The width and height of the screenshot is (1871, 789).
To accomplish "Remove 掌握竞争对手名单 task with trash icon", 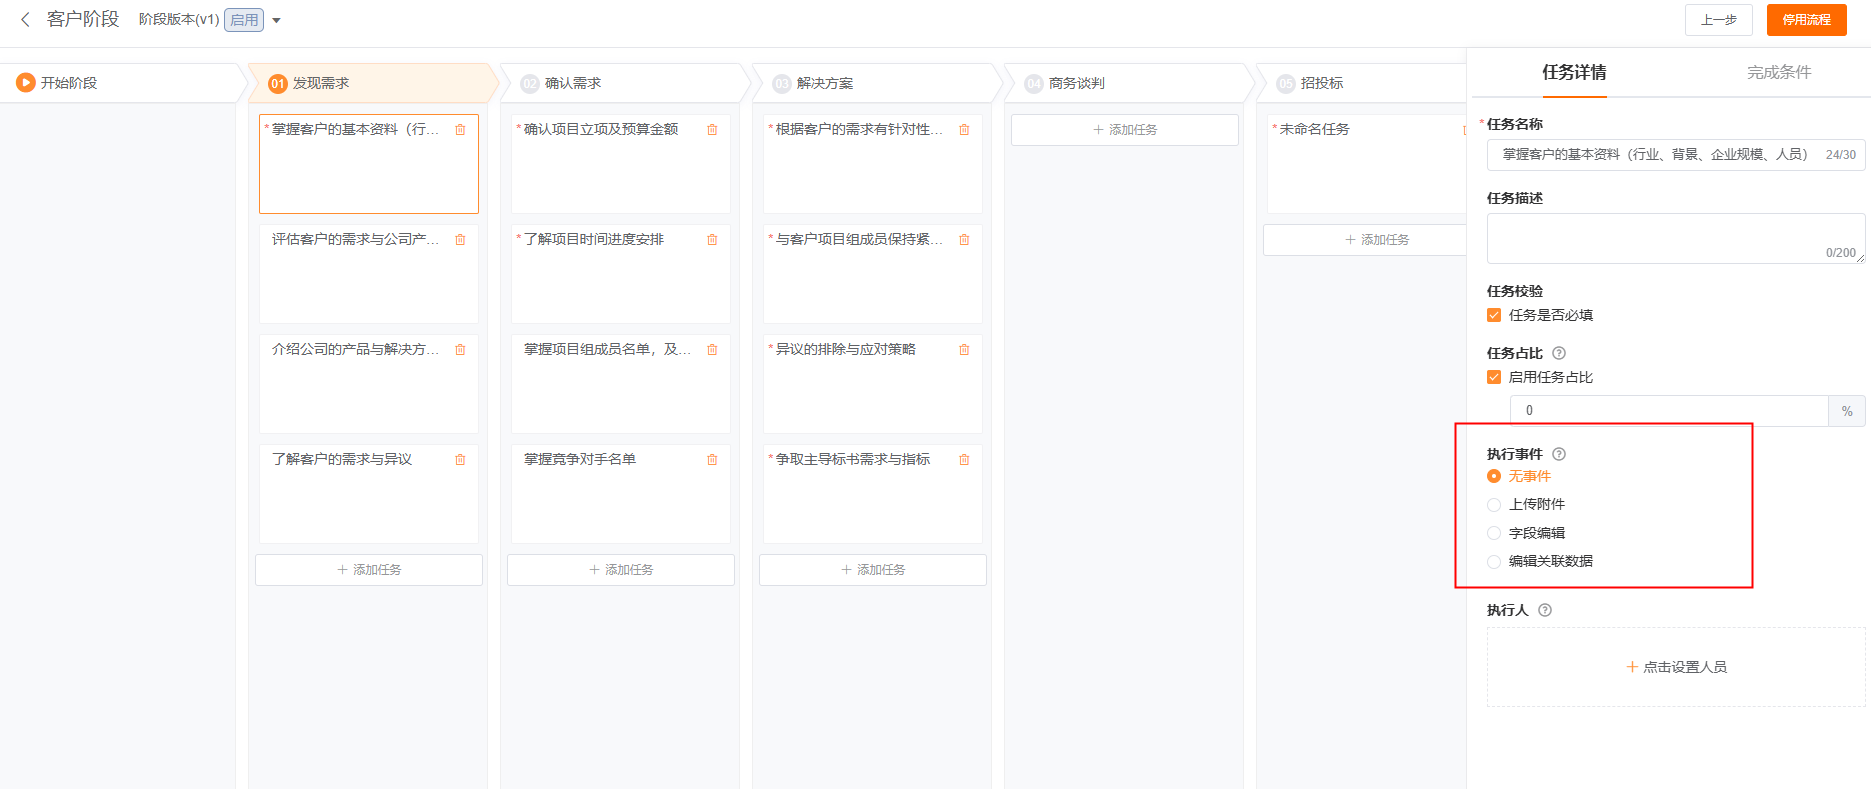I will pyautogui.click(x=712, y=460).
